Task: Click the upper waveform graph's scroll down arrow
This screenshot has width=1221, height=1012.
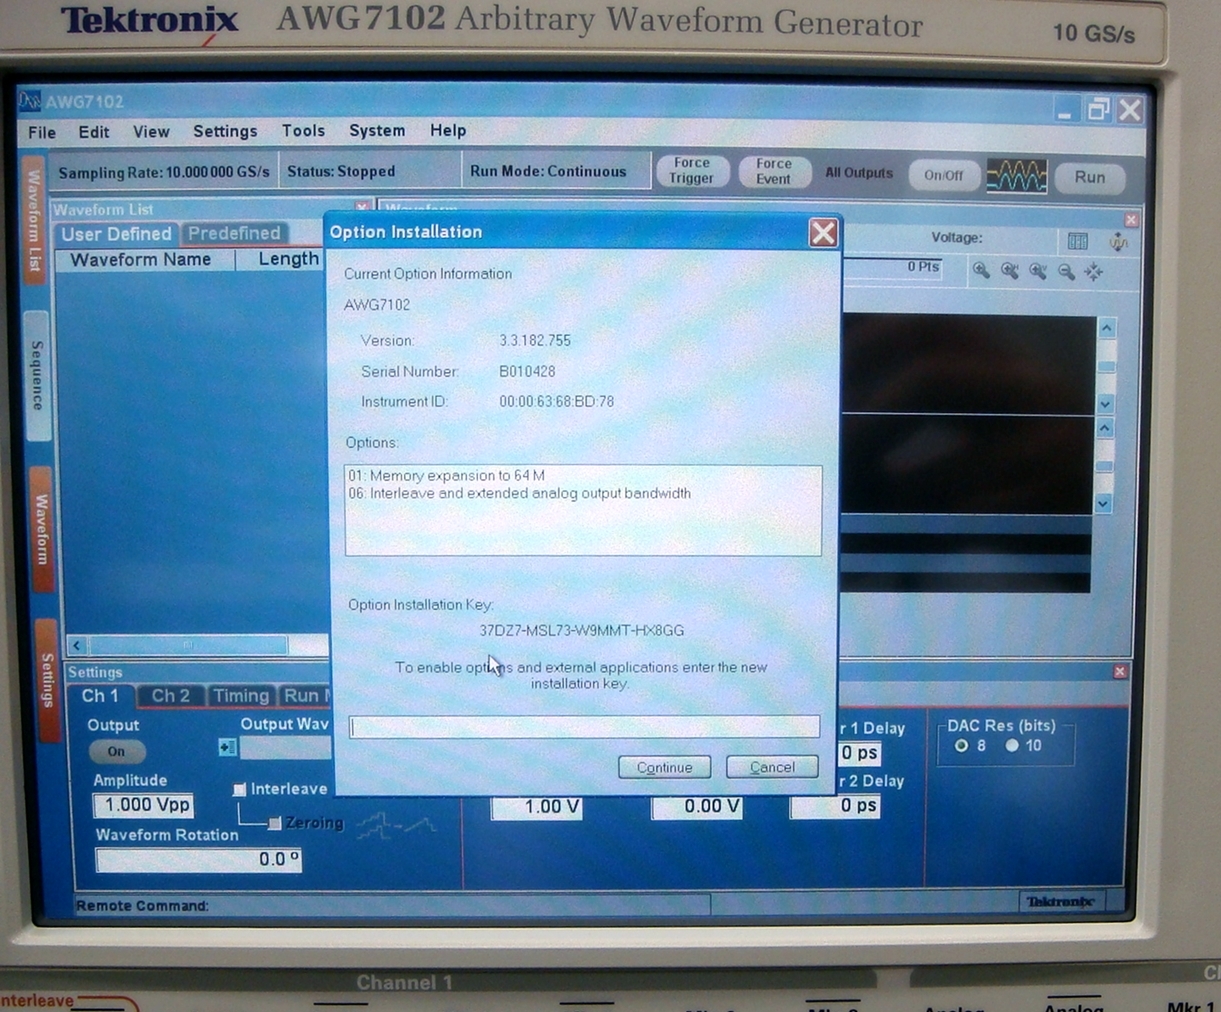Action: 1105,403
